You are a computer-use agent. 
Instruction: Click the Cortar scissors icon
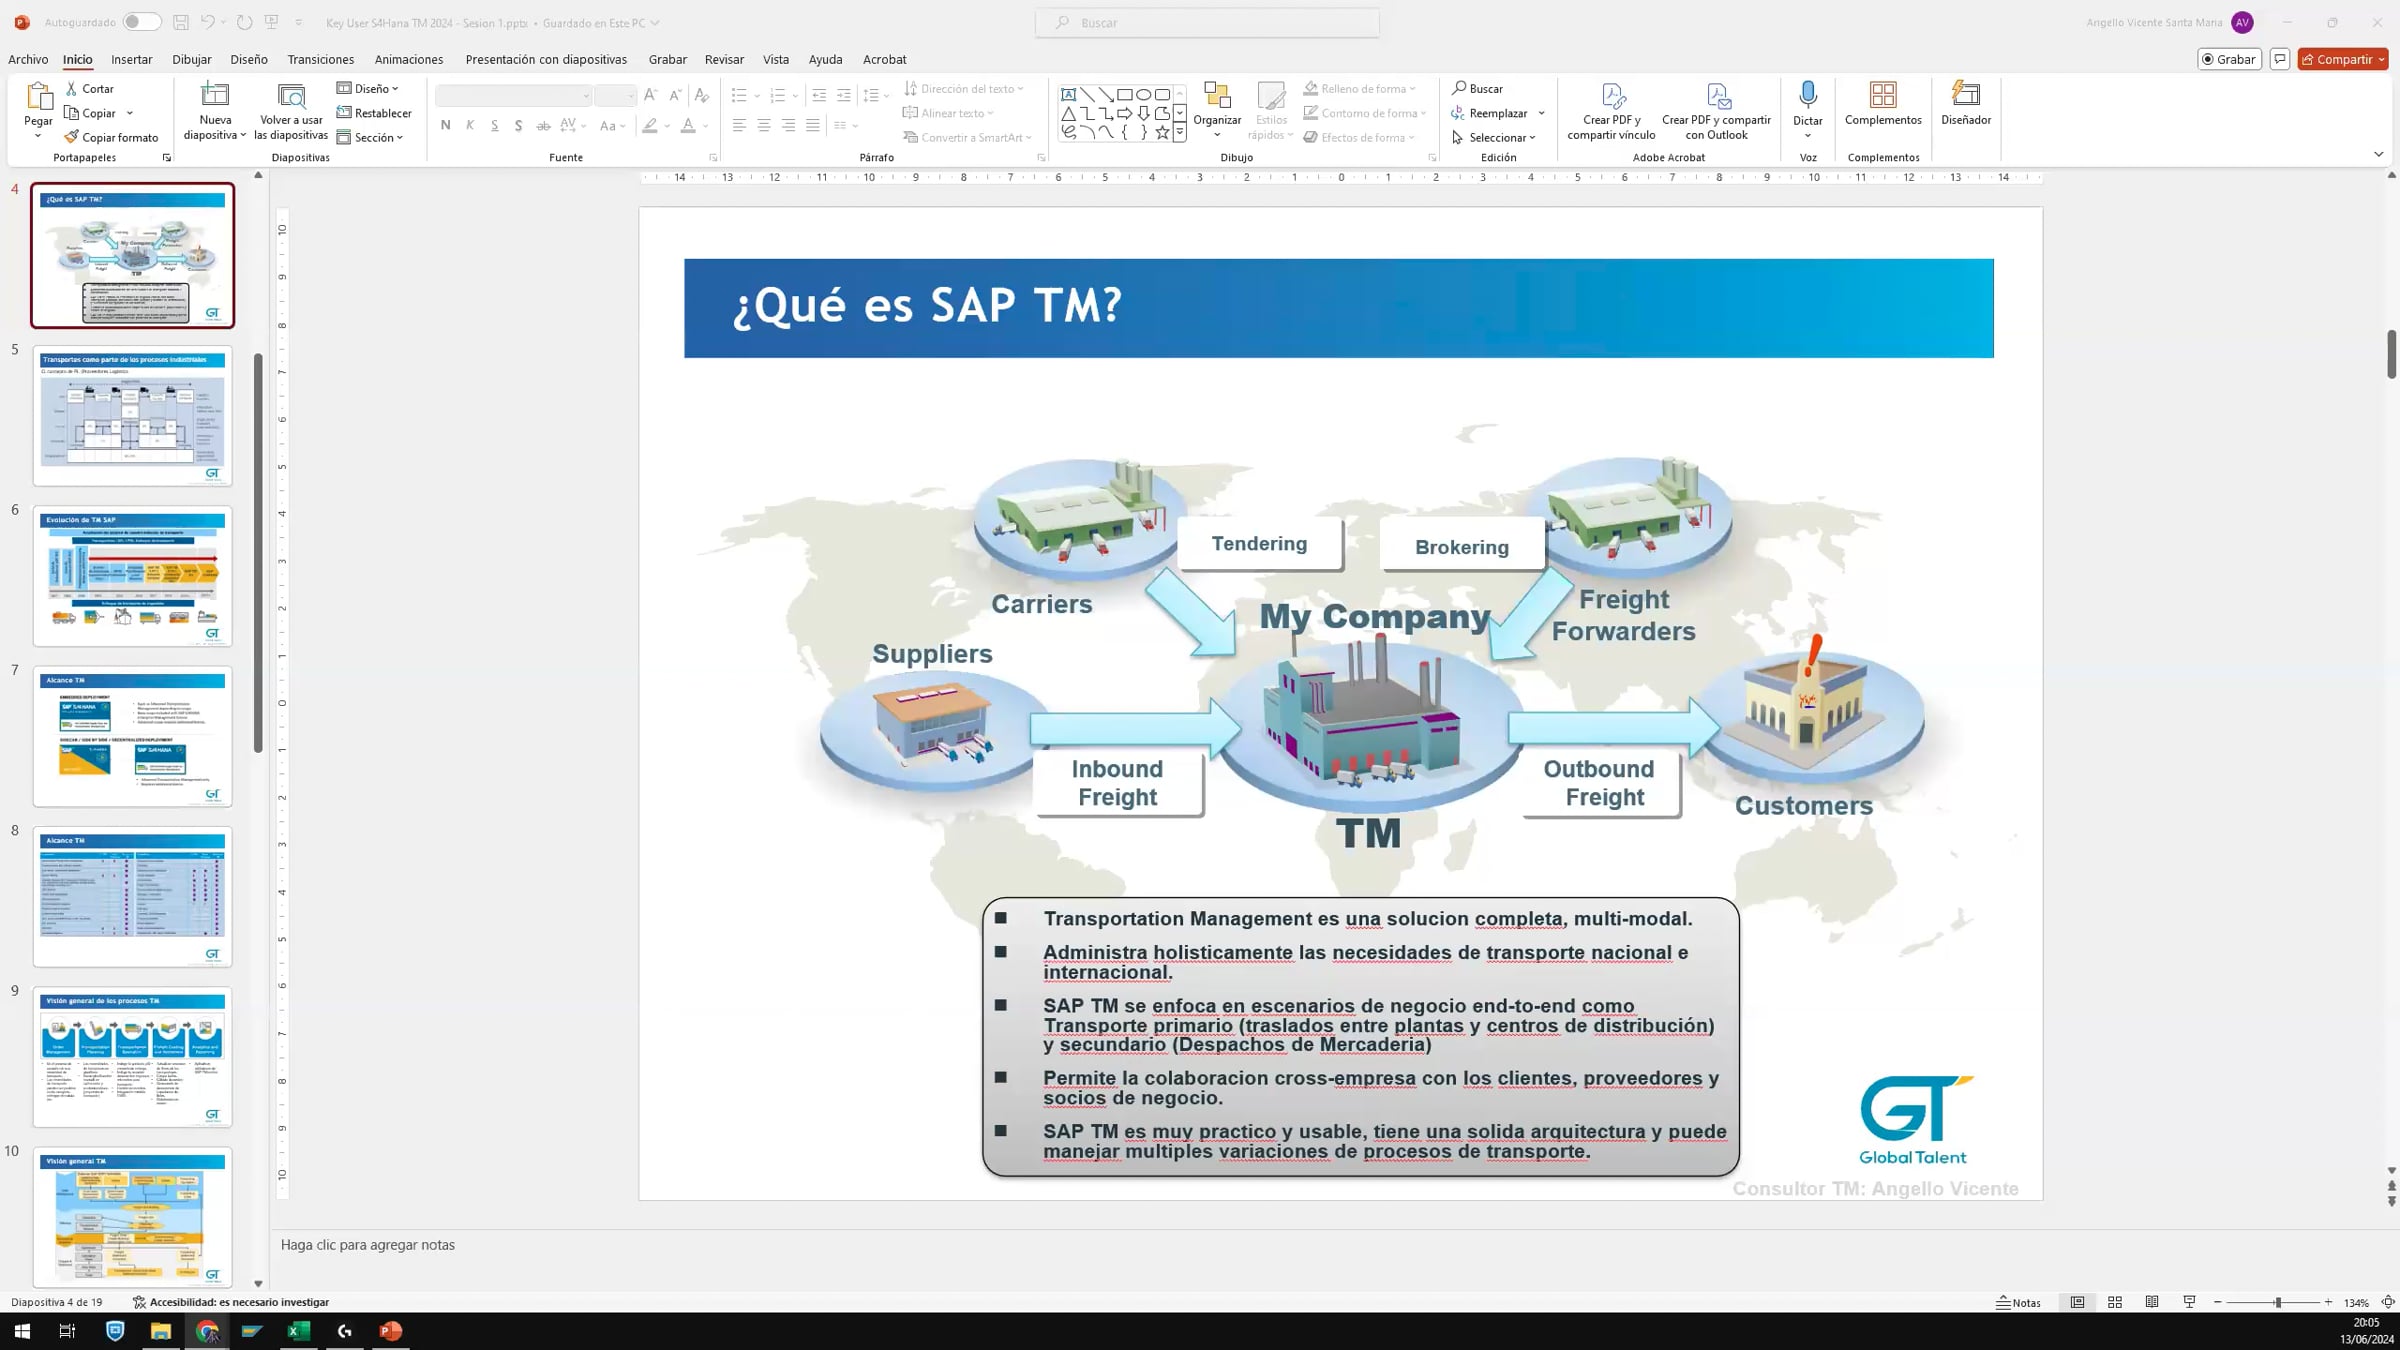coord(72,89)
